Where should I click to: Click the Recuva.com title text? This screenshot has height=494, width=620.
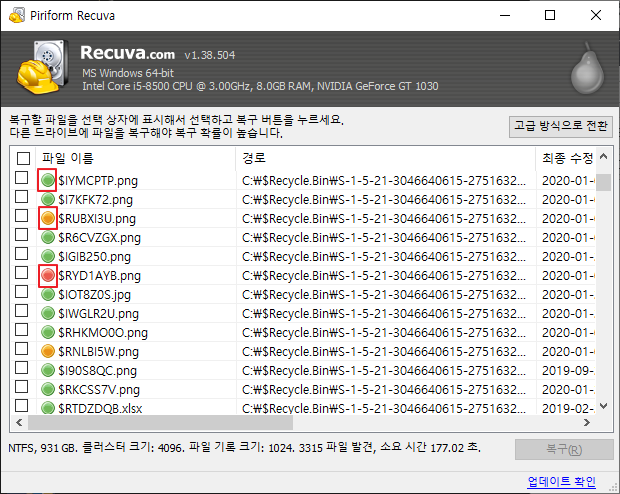coord(128,53)
